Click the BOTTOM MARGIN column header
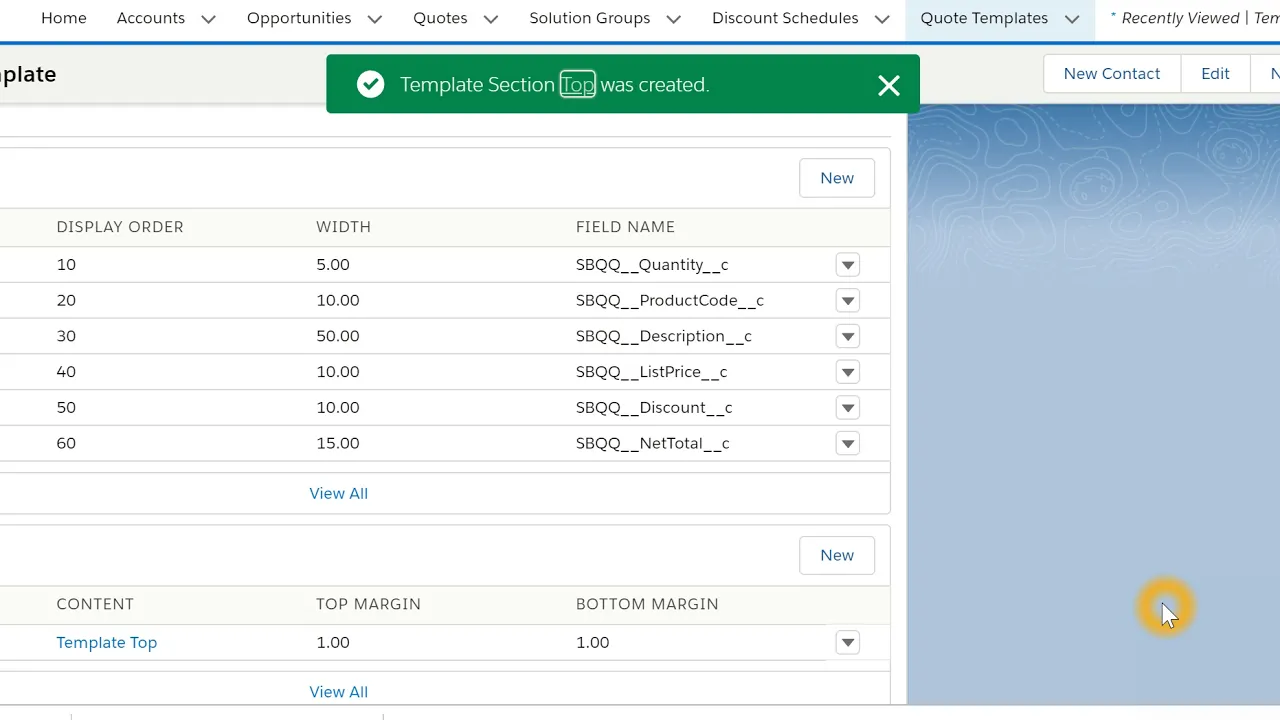The width and height of the screenshot is (1280, 720). click(x=647, y=604)
